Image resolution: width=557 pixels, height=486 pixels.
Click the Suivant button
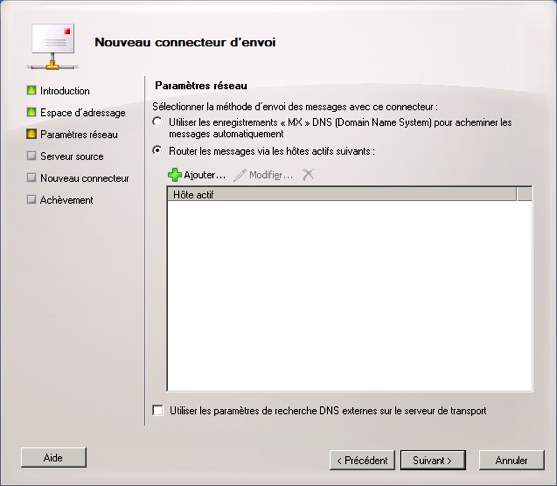point(433,460)
